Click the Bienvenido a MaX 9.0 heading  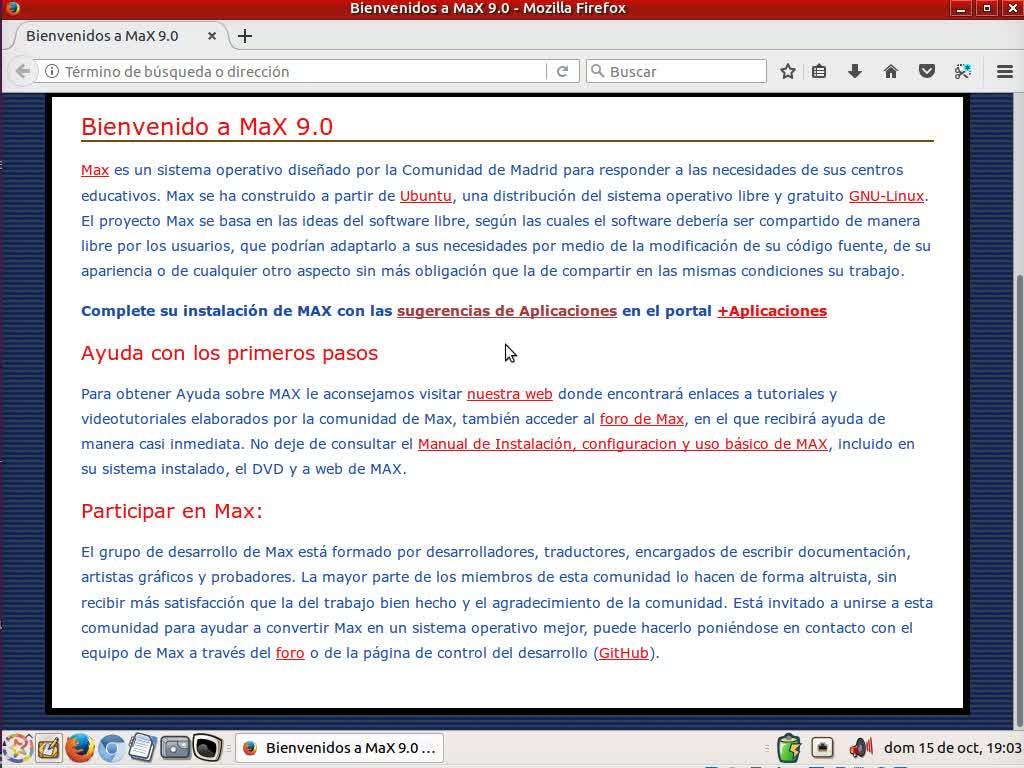click(207, 127)
